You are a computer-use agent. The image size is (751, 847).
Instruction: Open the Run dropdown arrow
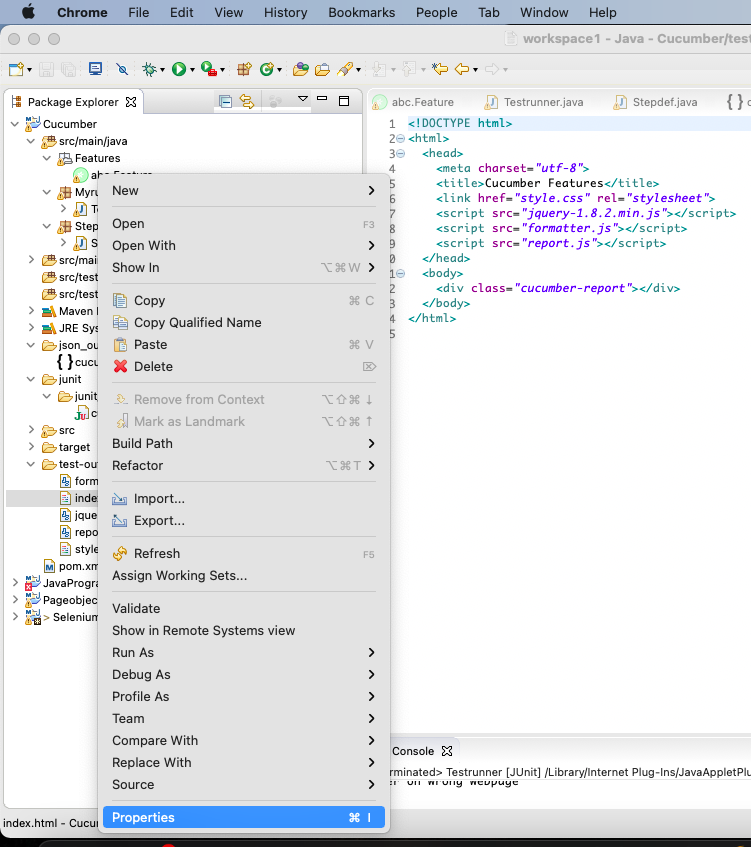[x=192, y=70]
